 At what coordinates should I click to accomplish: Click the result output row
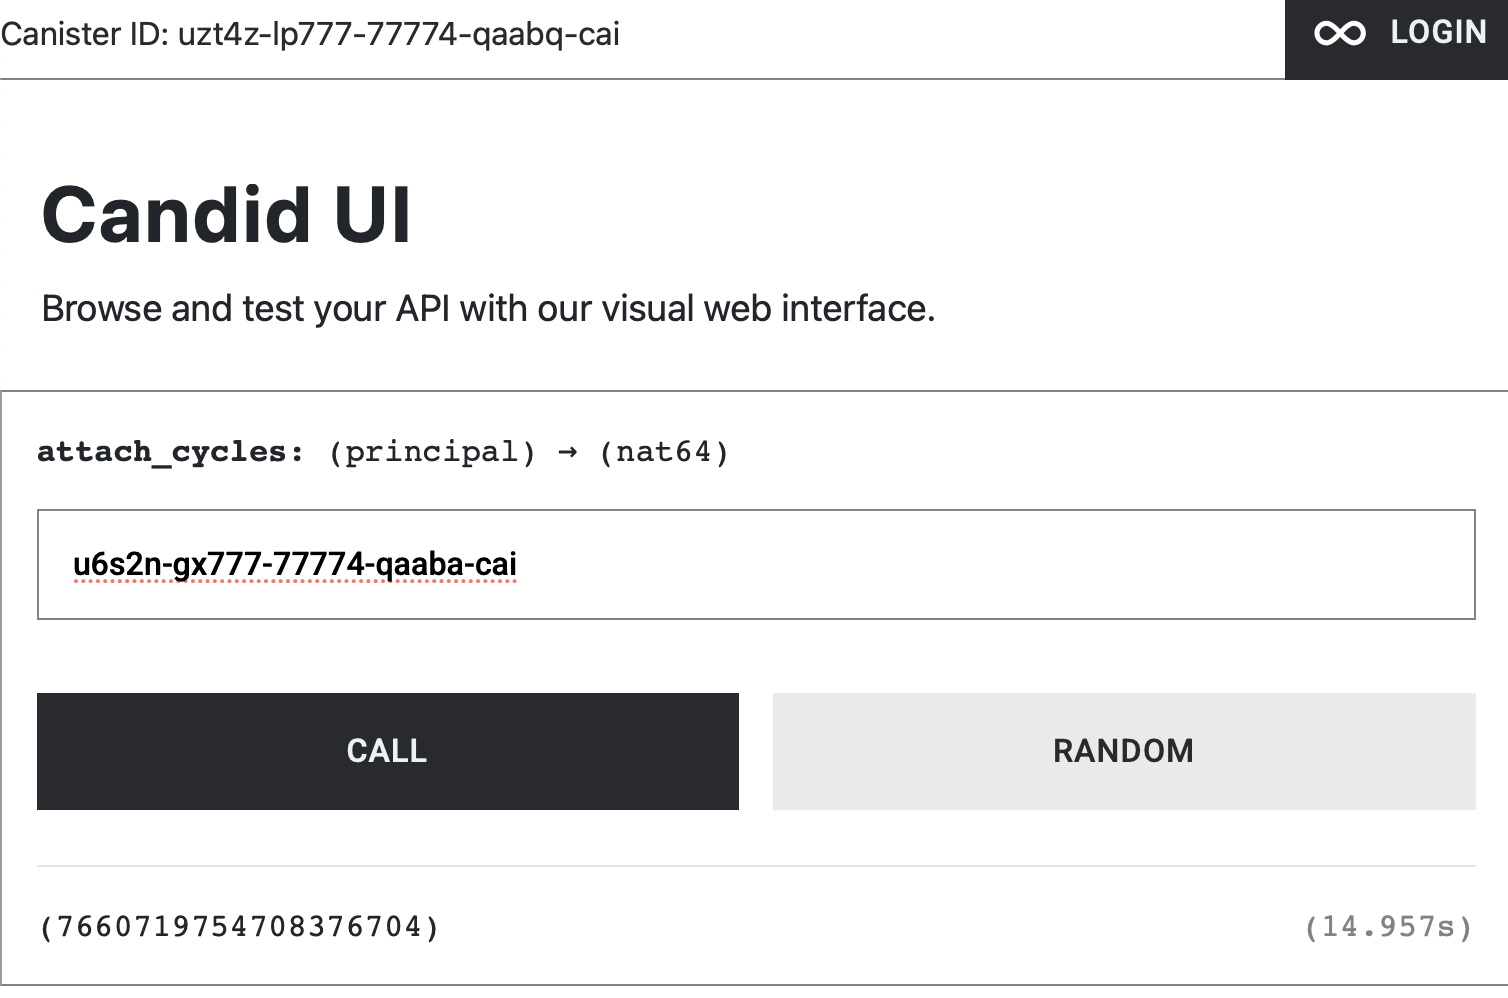[754, 927]
